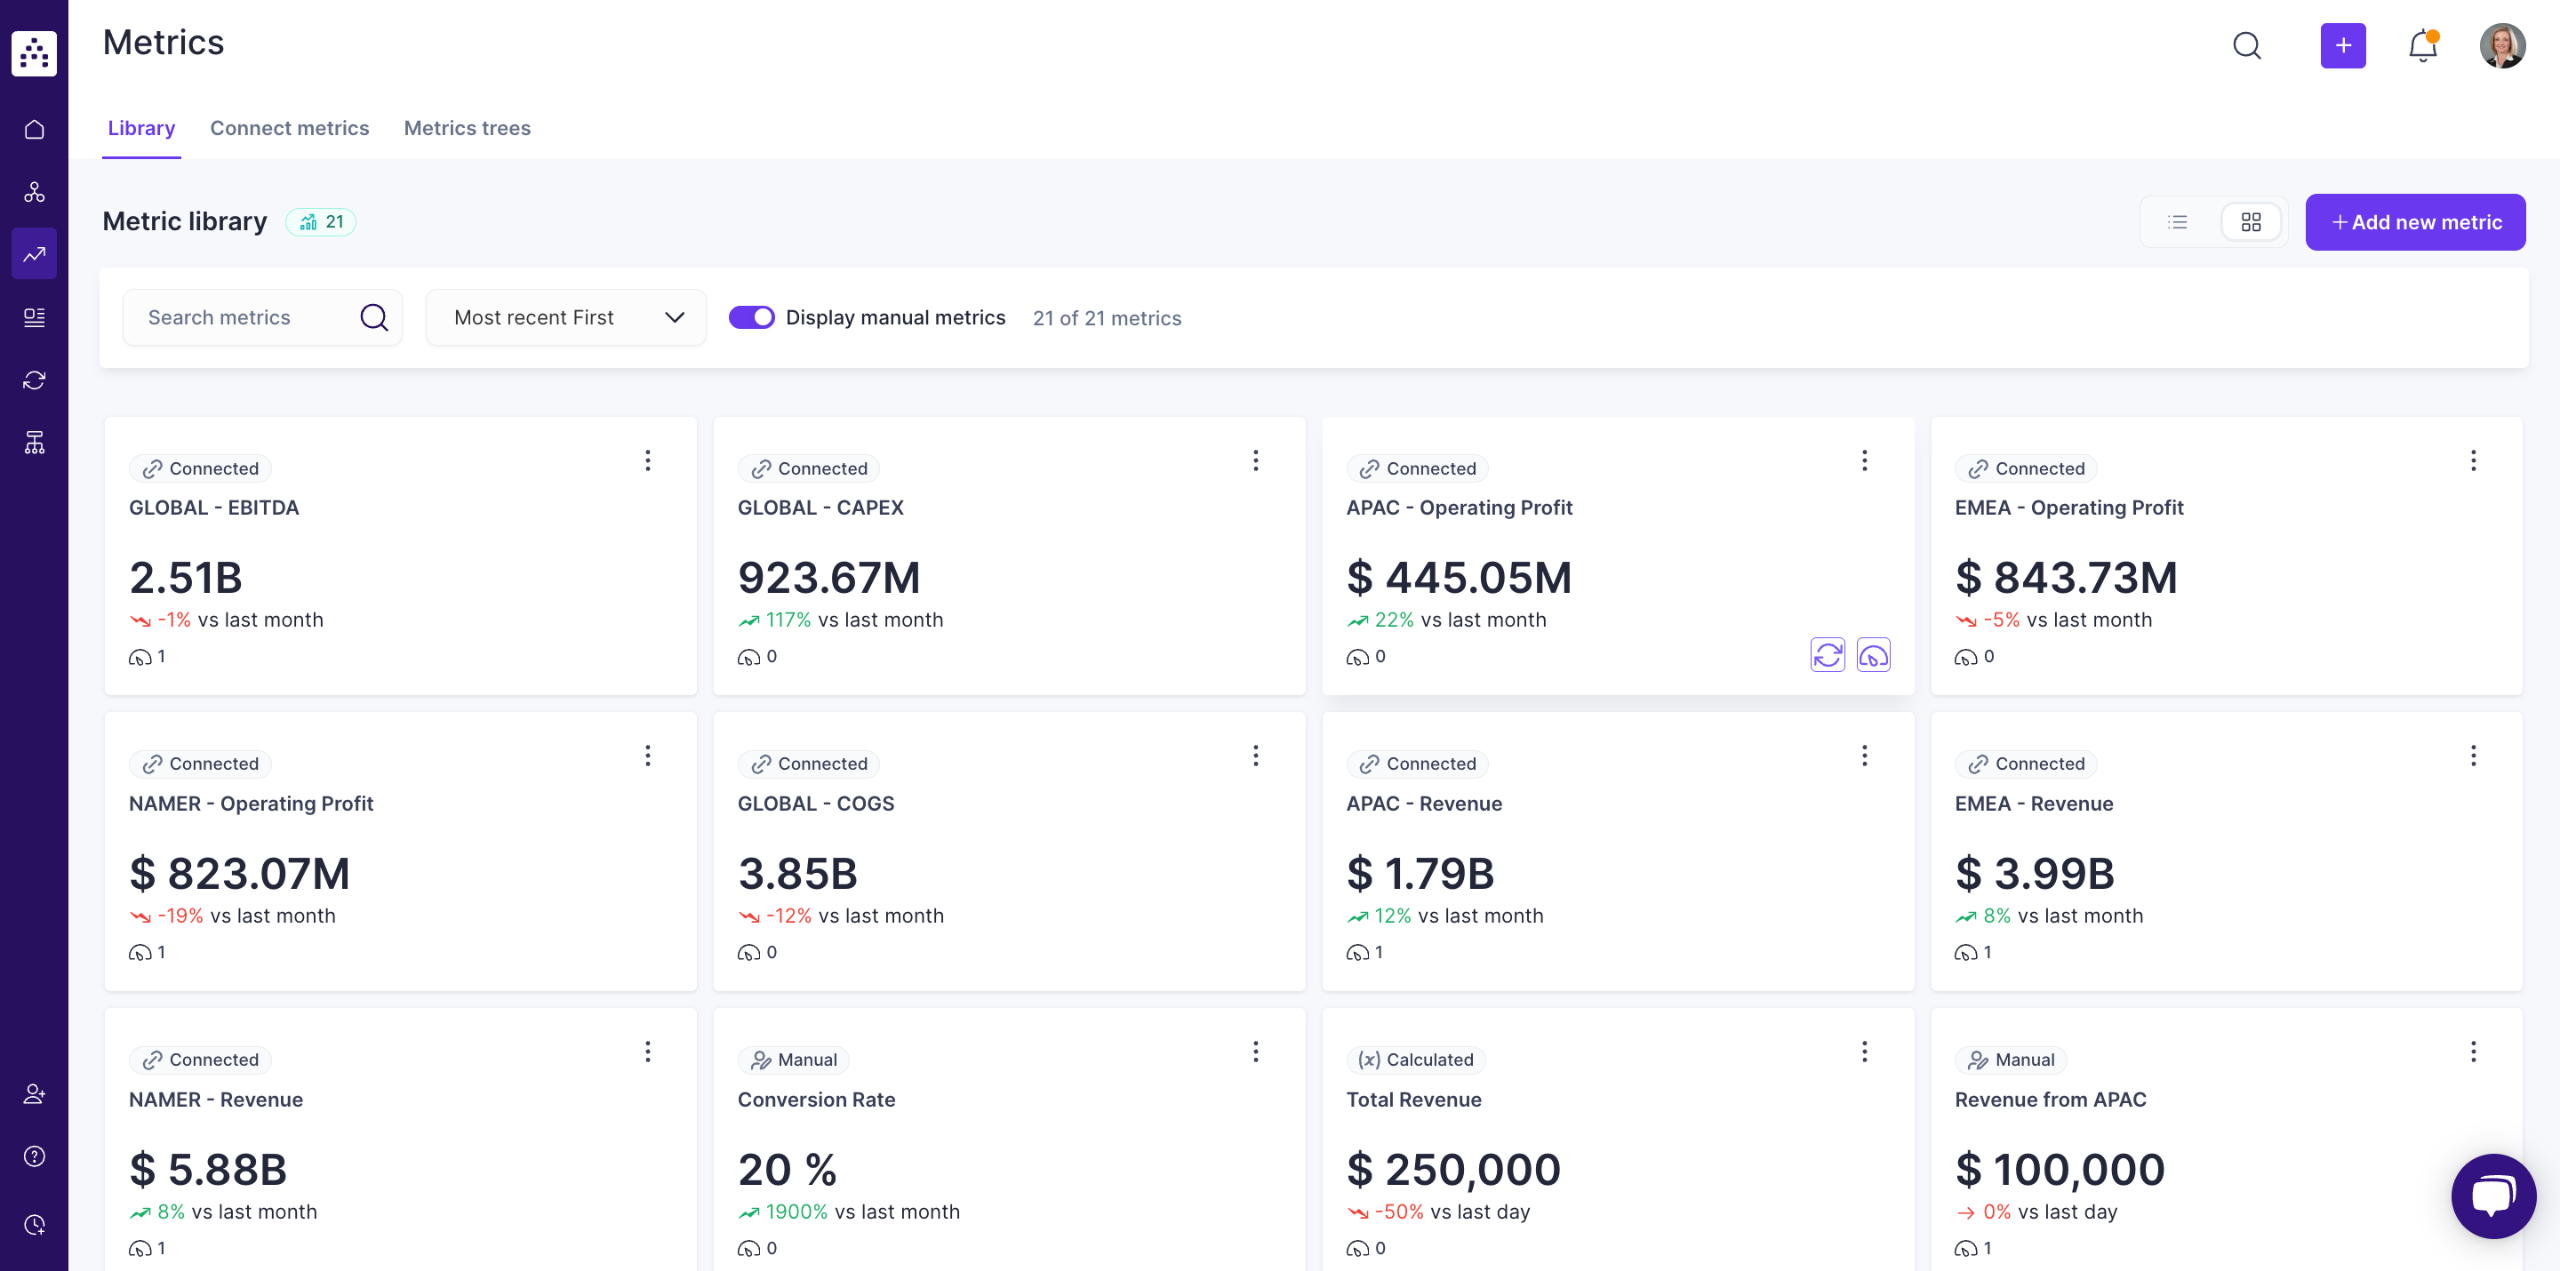The width and height of the screenshot is (2560, 1271).
Task: Open three-dot menu on EMEA - Revenue card
Action: [x=2473, y=755]
